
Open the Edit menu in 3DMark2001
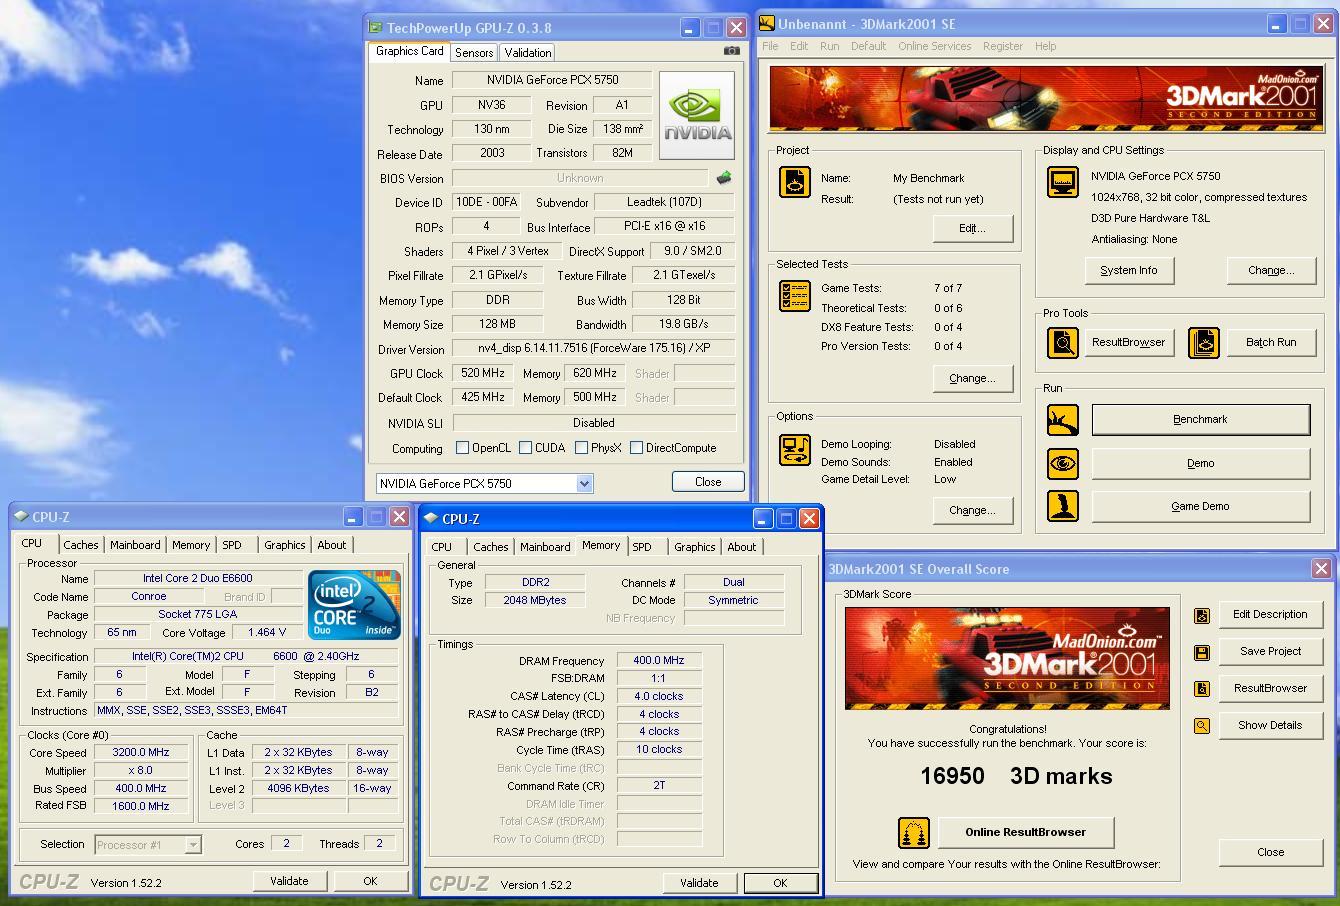(x=799, y=46)
